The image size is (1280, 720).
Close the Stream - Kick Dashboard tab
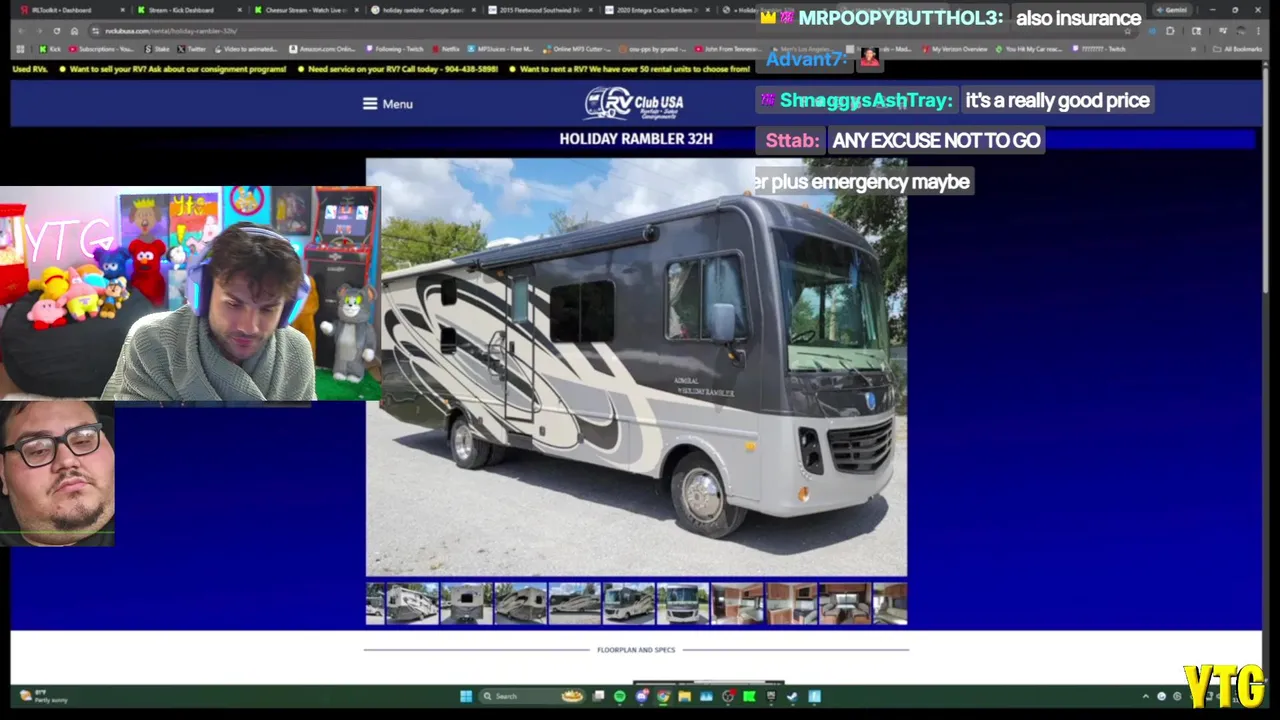[239, 10]
